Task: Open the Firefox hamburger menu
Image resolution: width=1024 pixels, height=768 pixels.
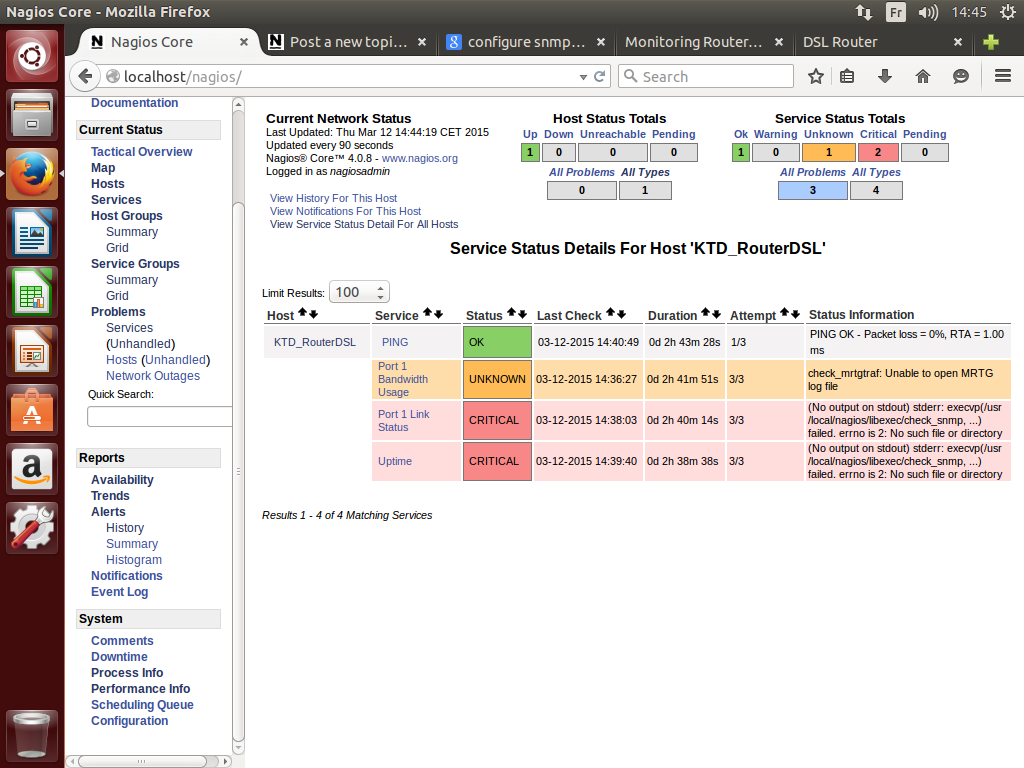Action: tap(1003, 77)
